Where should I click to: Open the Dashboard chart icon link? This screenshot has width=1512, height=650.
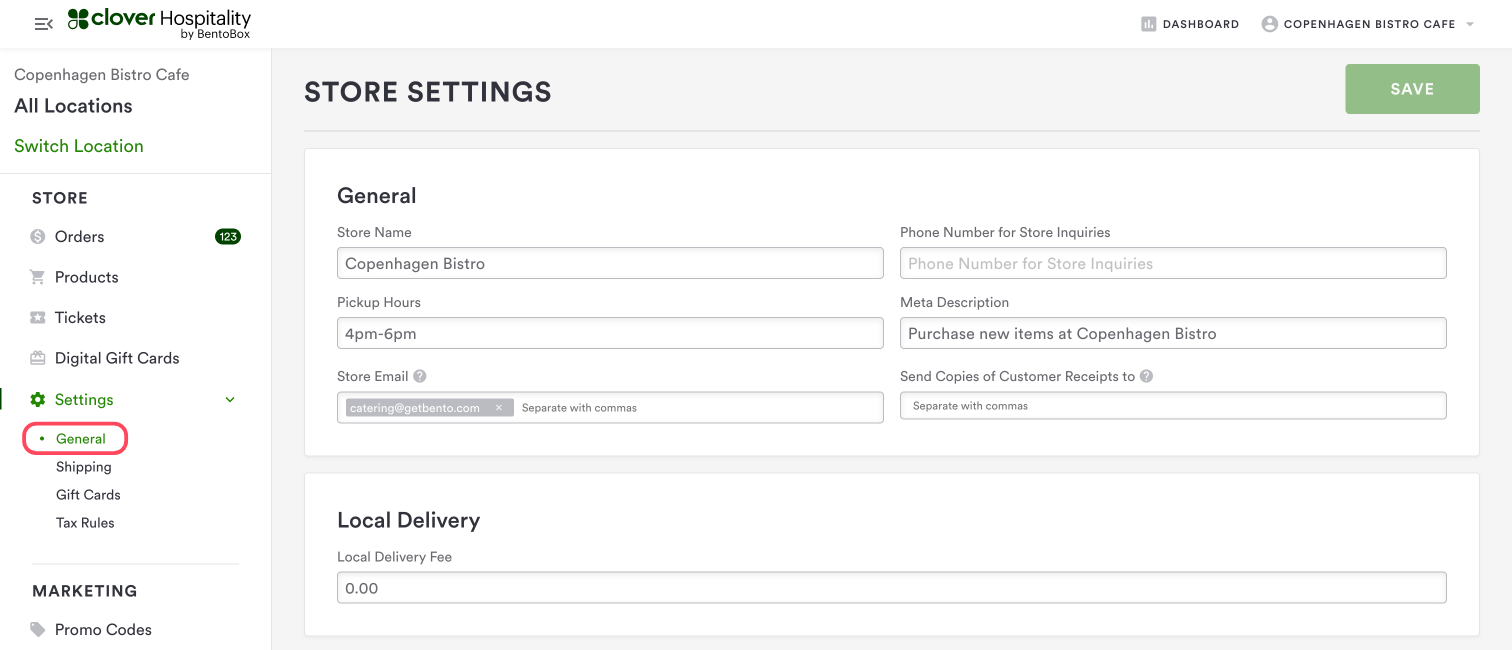pos(1149,24)
